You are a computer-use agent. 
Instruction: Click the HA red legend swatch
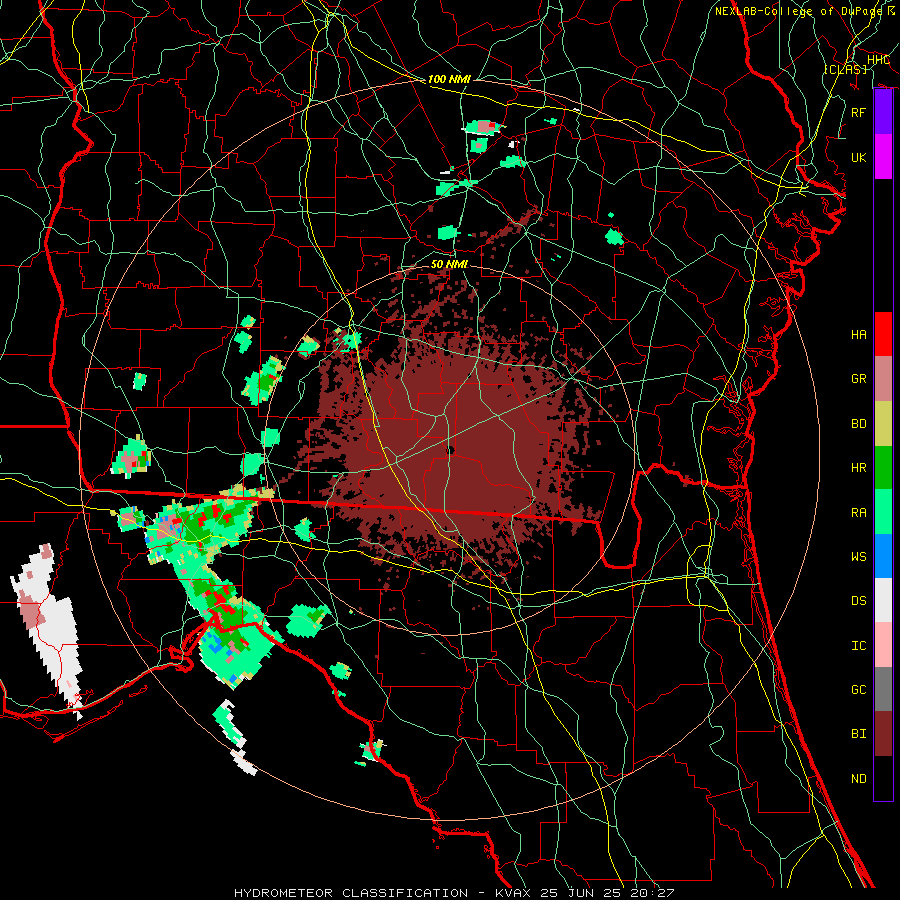[883, 334]
